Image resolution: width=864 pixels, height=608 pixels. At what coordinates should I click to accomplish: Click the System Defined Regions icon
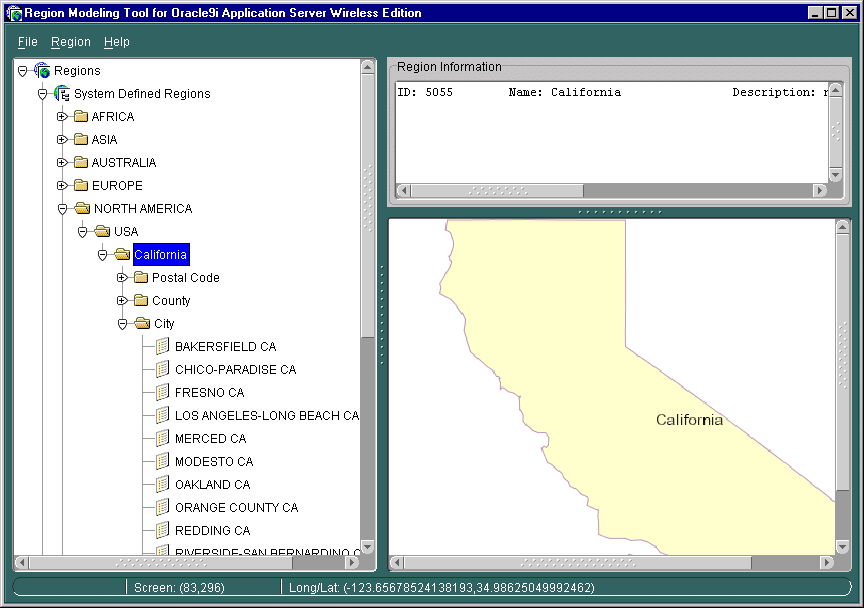pyautogui.click(x=62, y=94)
